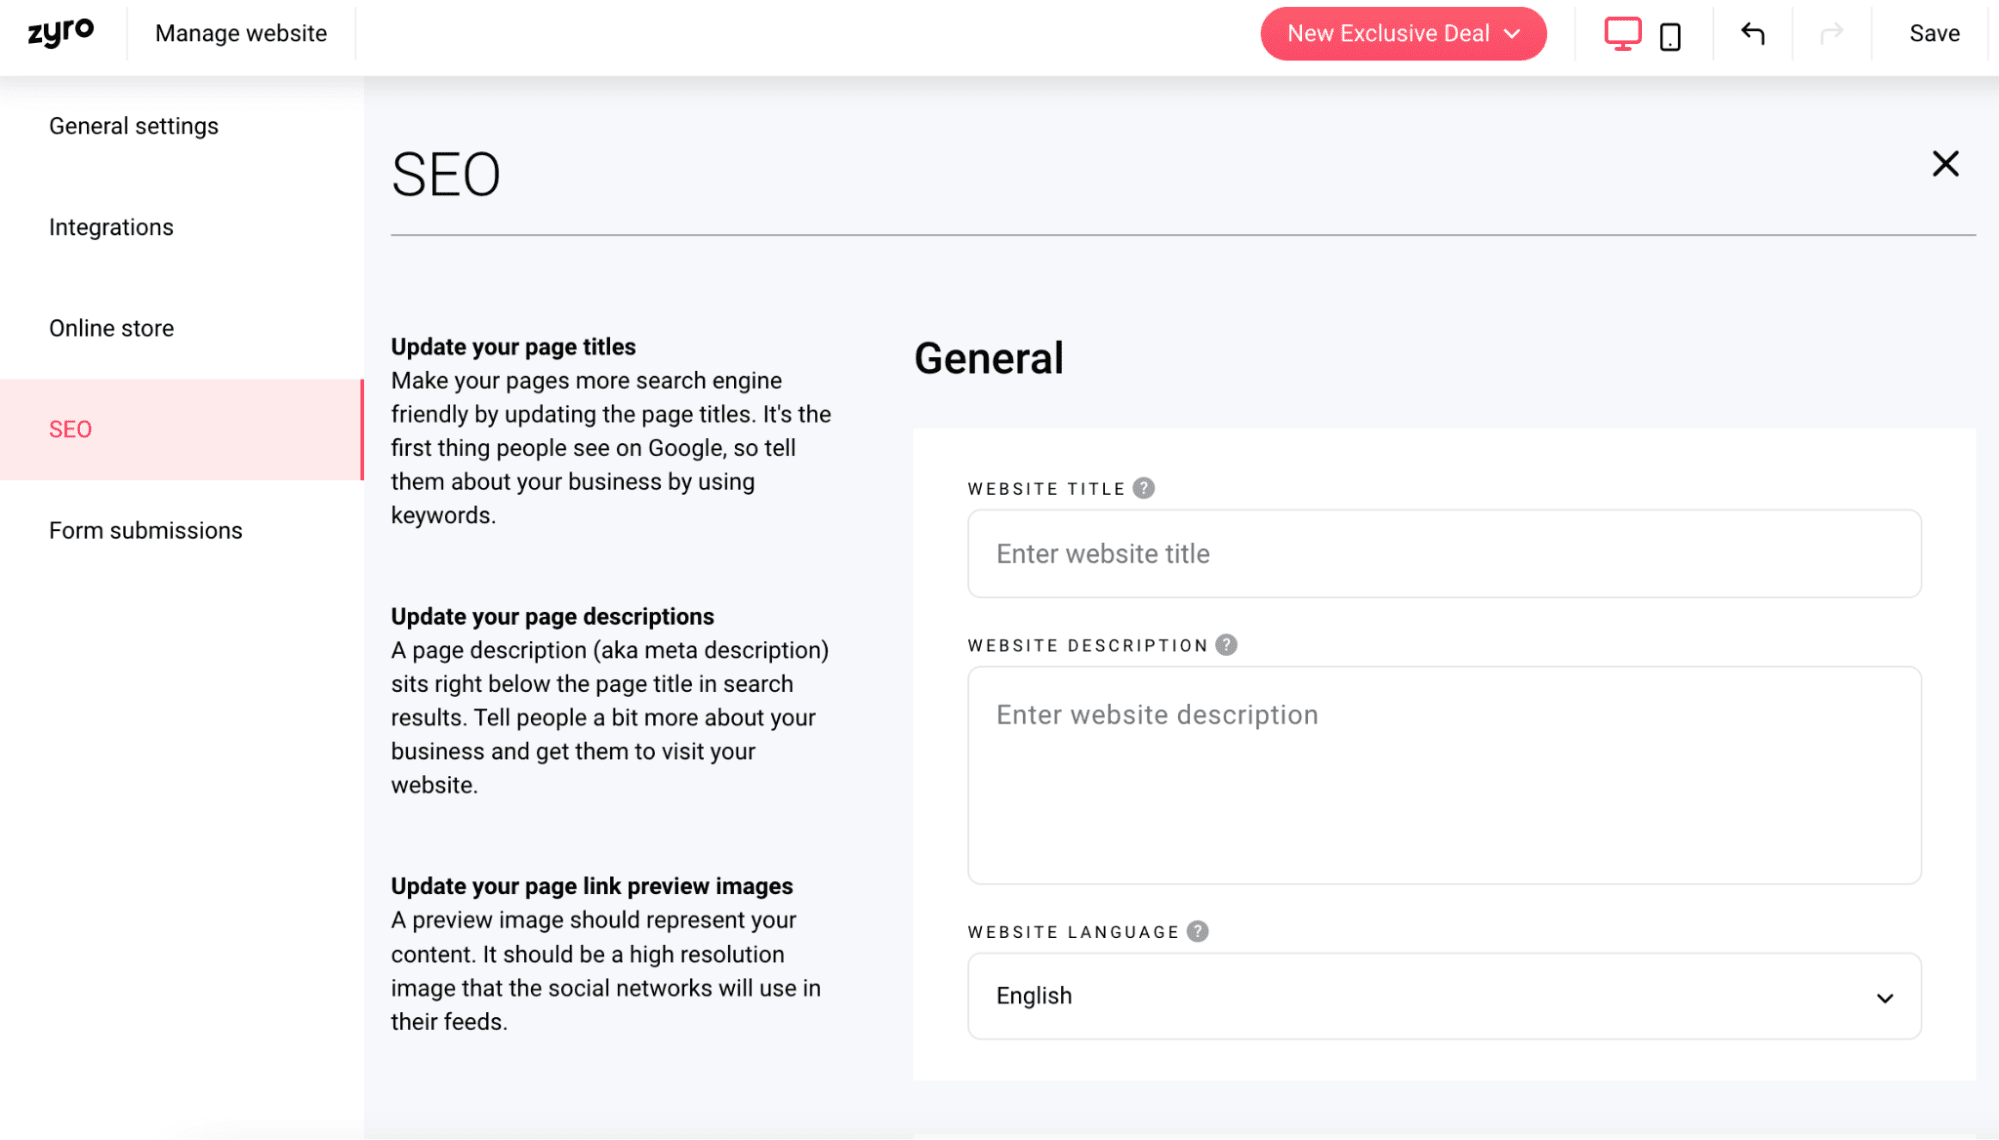1999x1140 pixels.
Task: Click the Zyro logo
Action: tap(61, 33)
